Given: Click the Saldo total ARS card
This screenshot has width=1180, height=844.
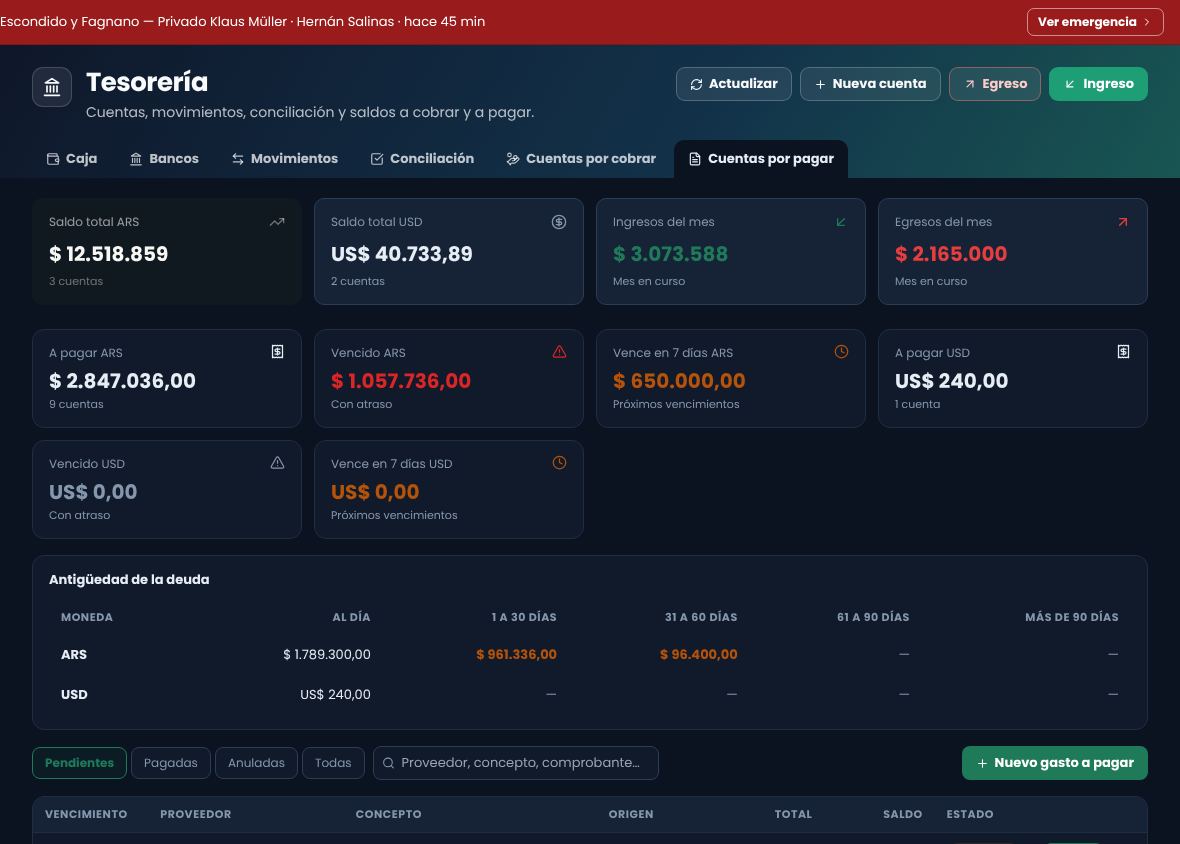Looking at the screenshot, I should (167, 251).
